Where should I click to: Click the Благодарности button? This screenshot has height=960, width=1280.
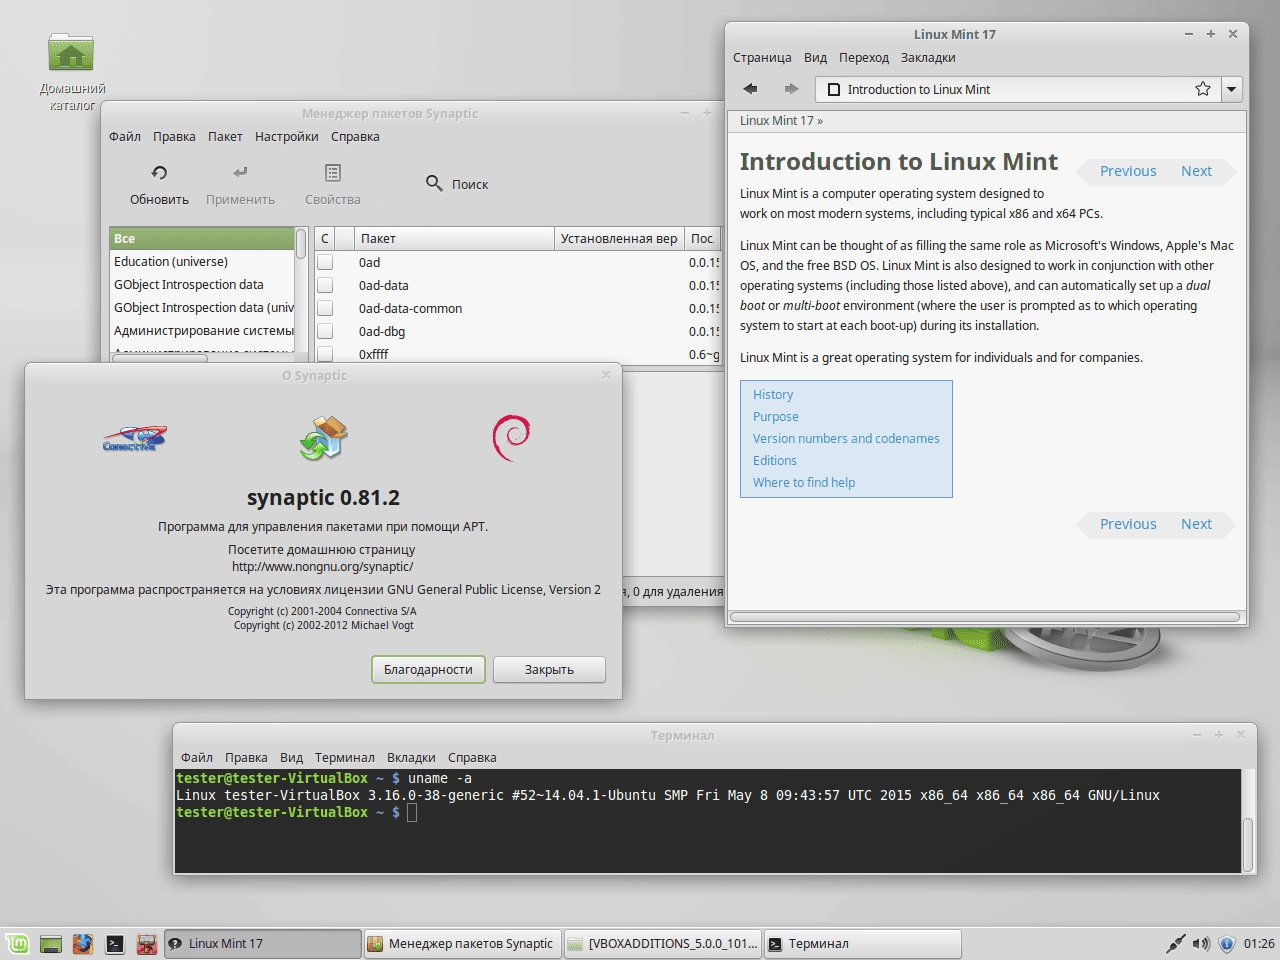pos(428,669)
